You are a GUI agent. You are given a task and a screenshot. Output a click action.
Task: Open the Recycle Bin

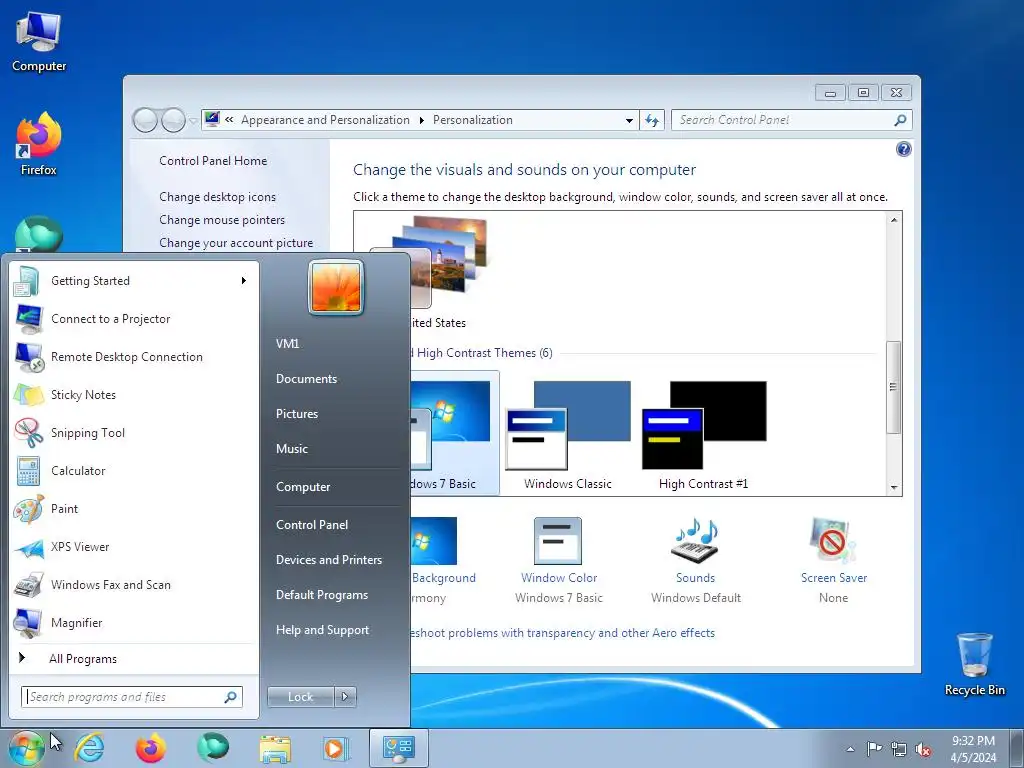(x=974, y=664)
